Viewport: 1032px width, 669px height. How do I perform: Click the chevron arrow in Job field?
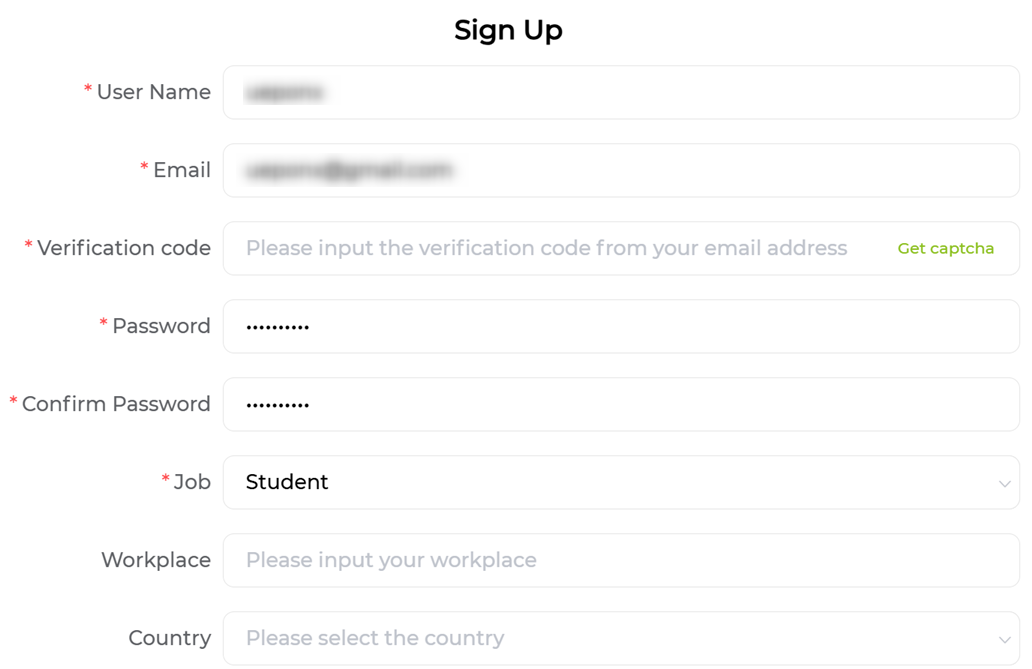click(1004, 483)
